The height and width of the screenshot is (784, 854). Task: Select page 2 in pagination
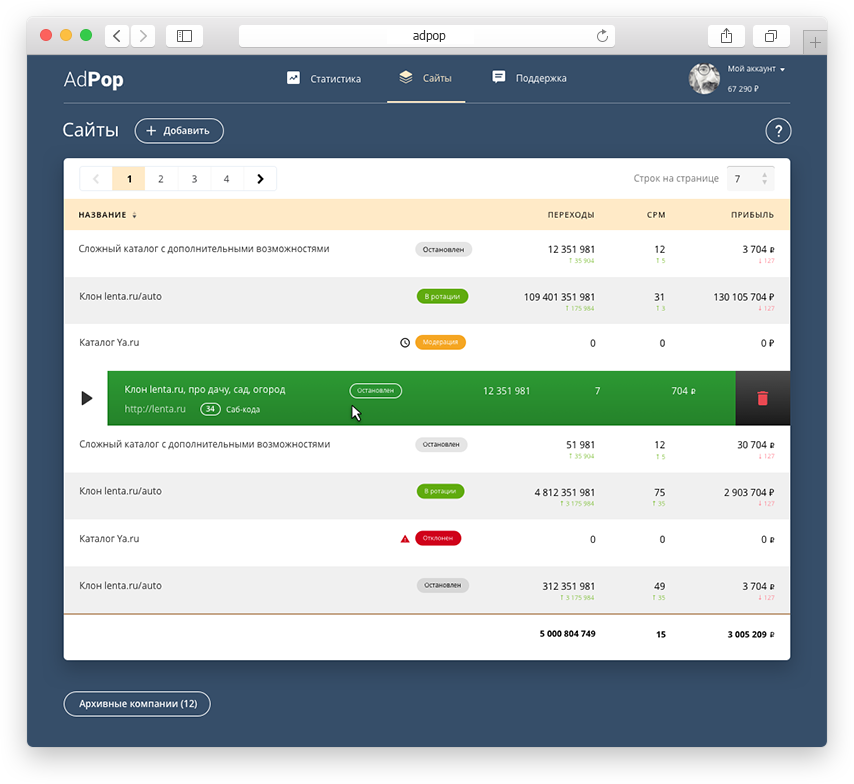point(161,179)
